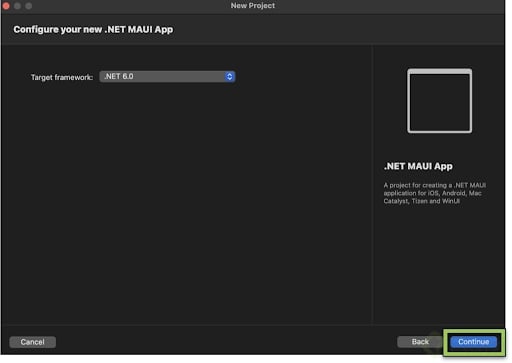Viewport: 512px width, 363px height.
Task: Click the "New Project" window title
Action: coord(253,6)
